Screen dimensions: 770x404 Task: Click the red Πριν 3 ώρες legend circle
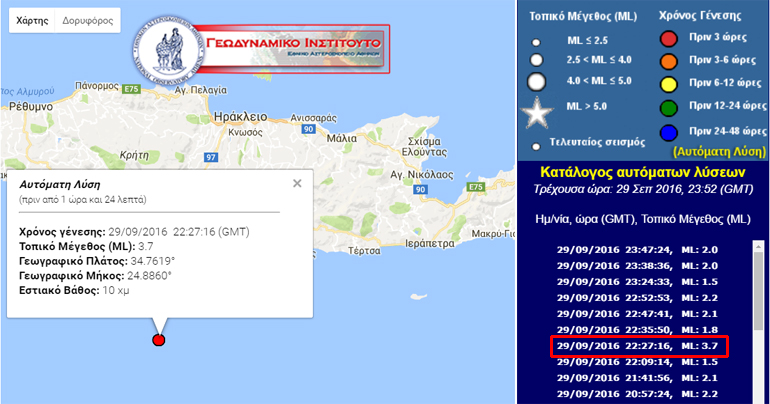click(668, 38)
